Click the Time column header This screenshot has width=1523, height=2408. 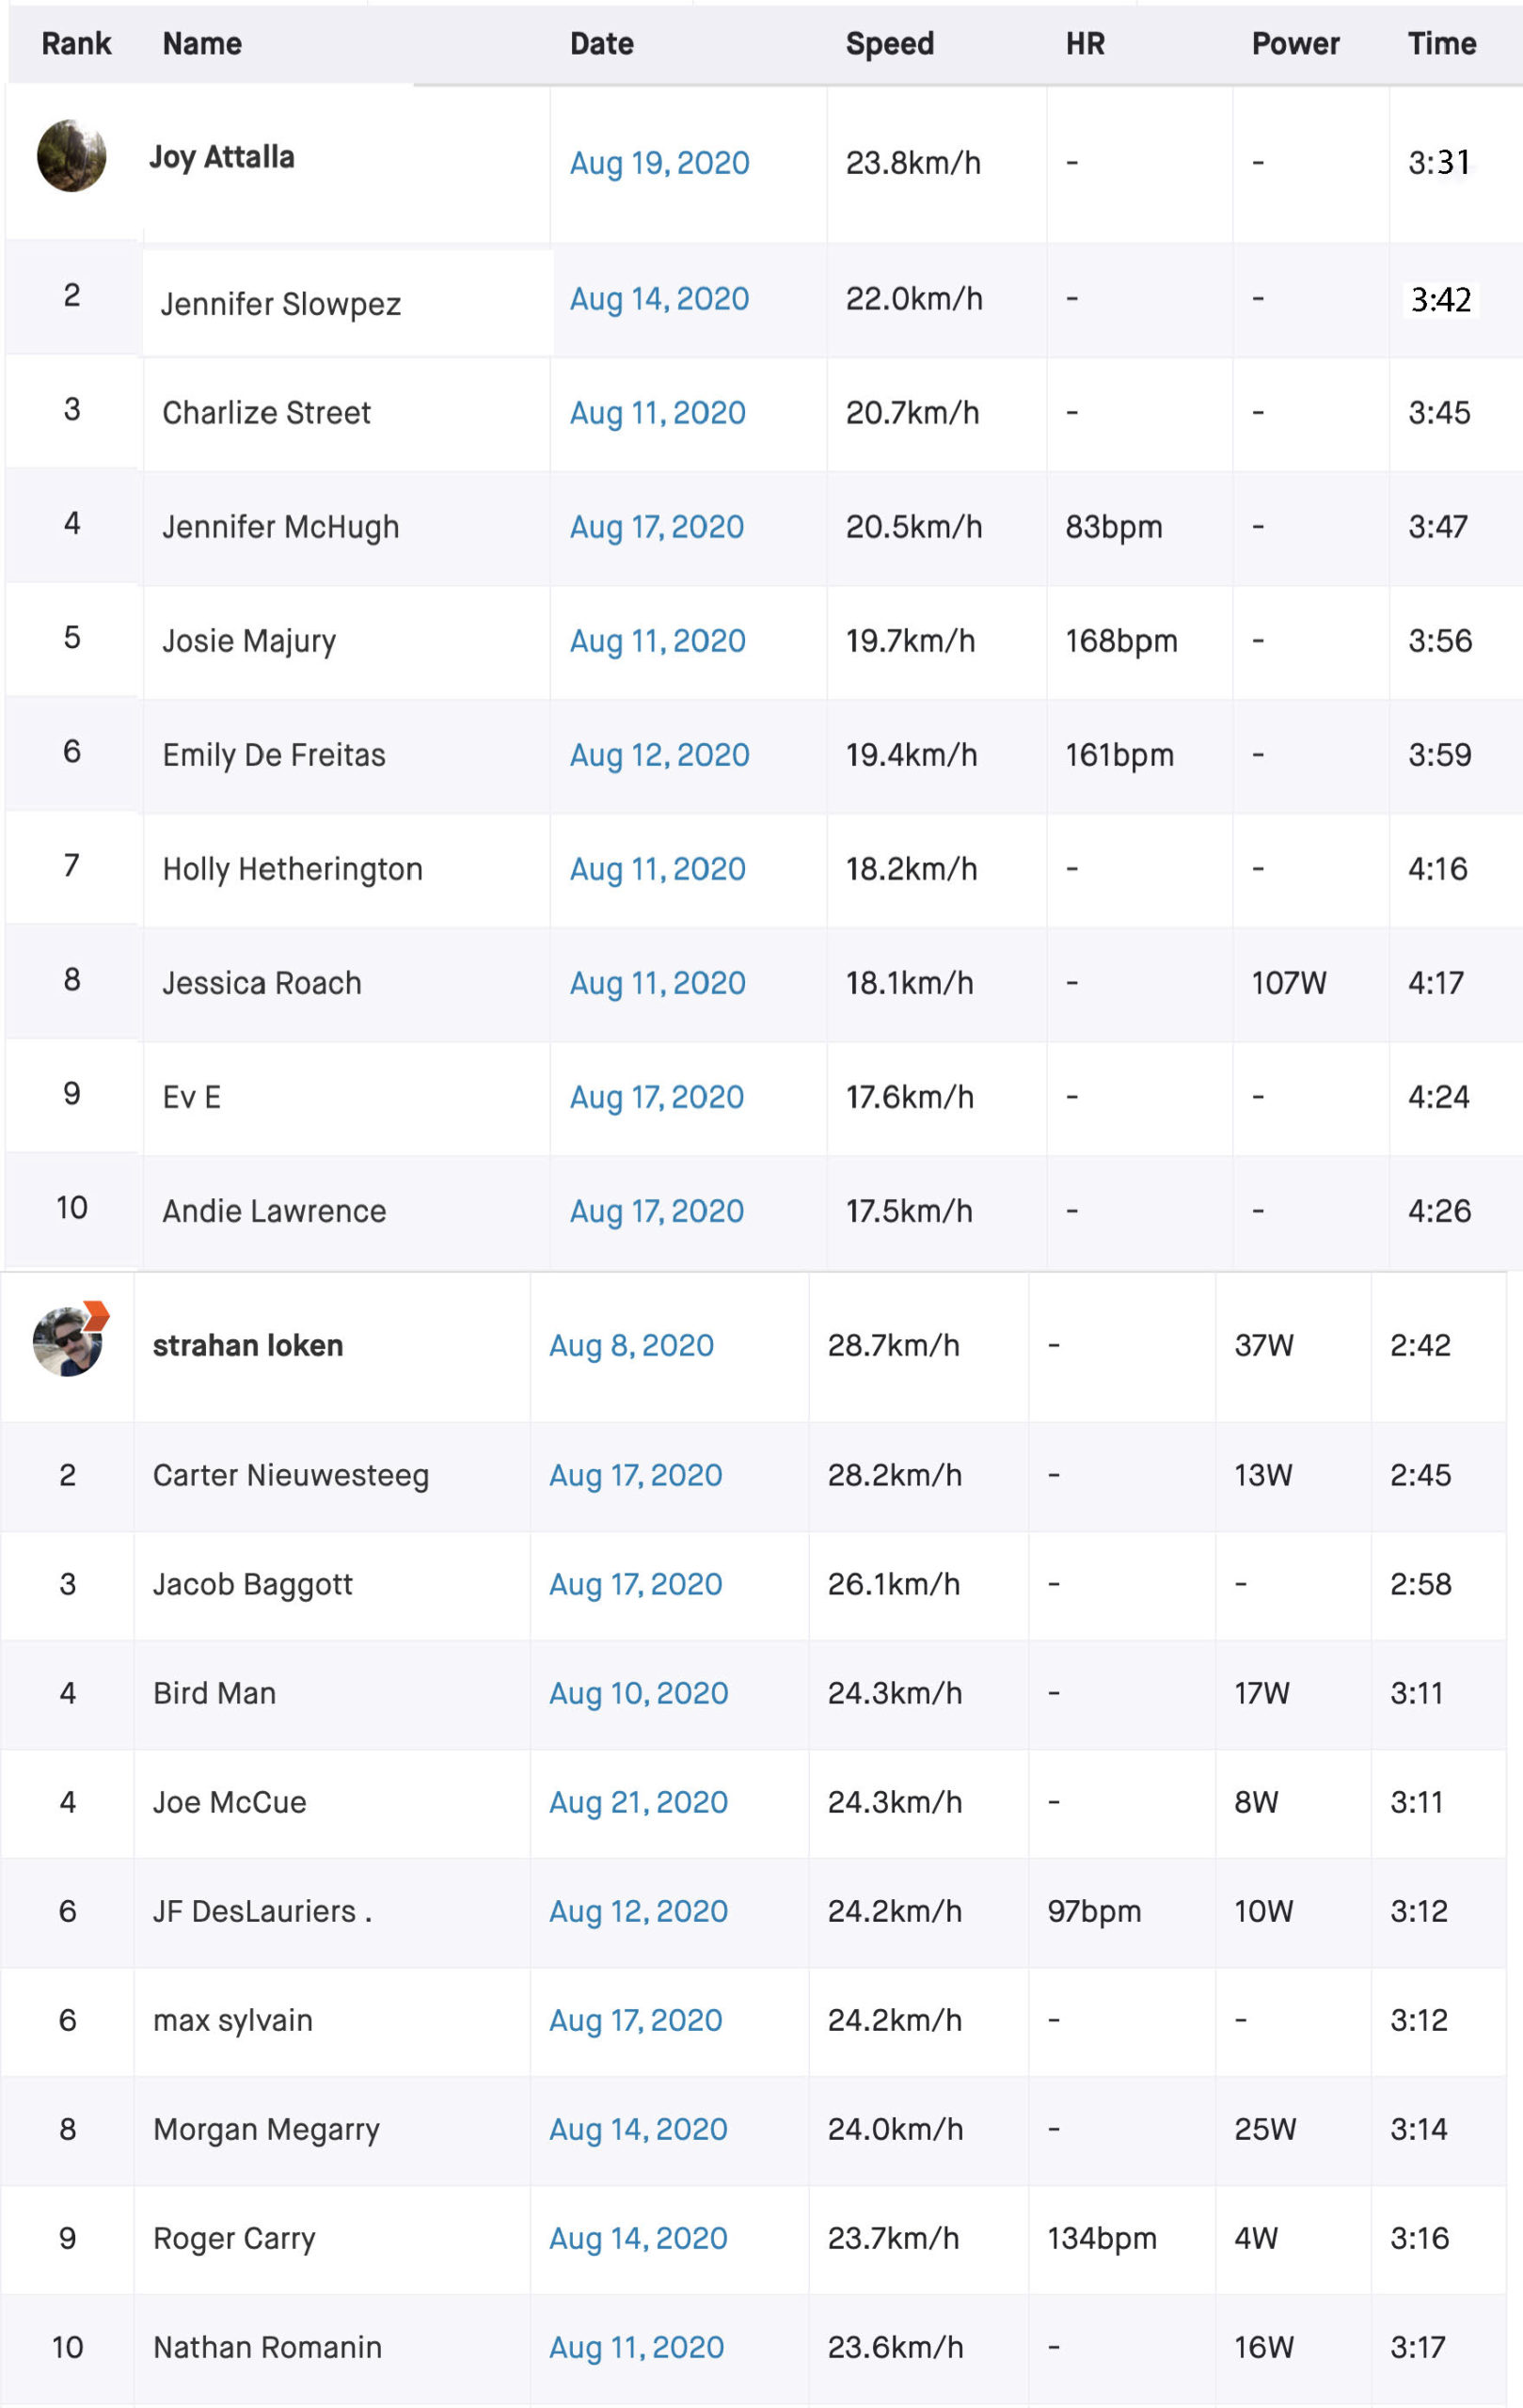1441,44
